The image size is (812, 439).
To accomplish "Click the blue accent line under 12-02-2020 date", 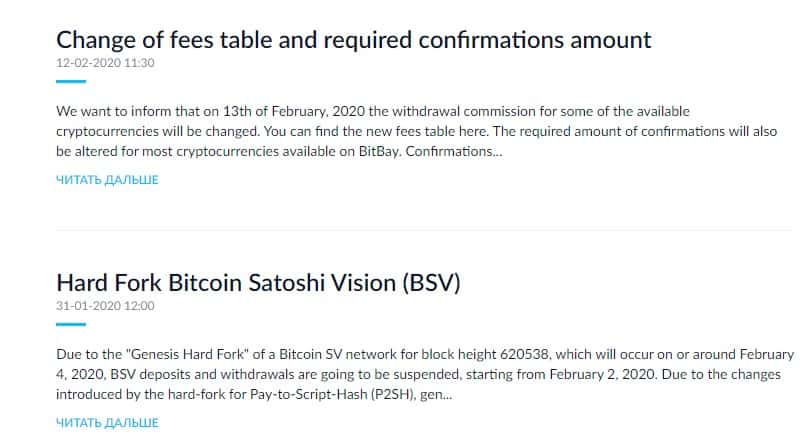I will 71,81.
